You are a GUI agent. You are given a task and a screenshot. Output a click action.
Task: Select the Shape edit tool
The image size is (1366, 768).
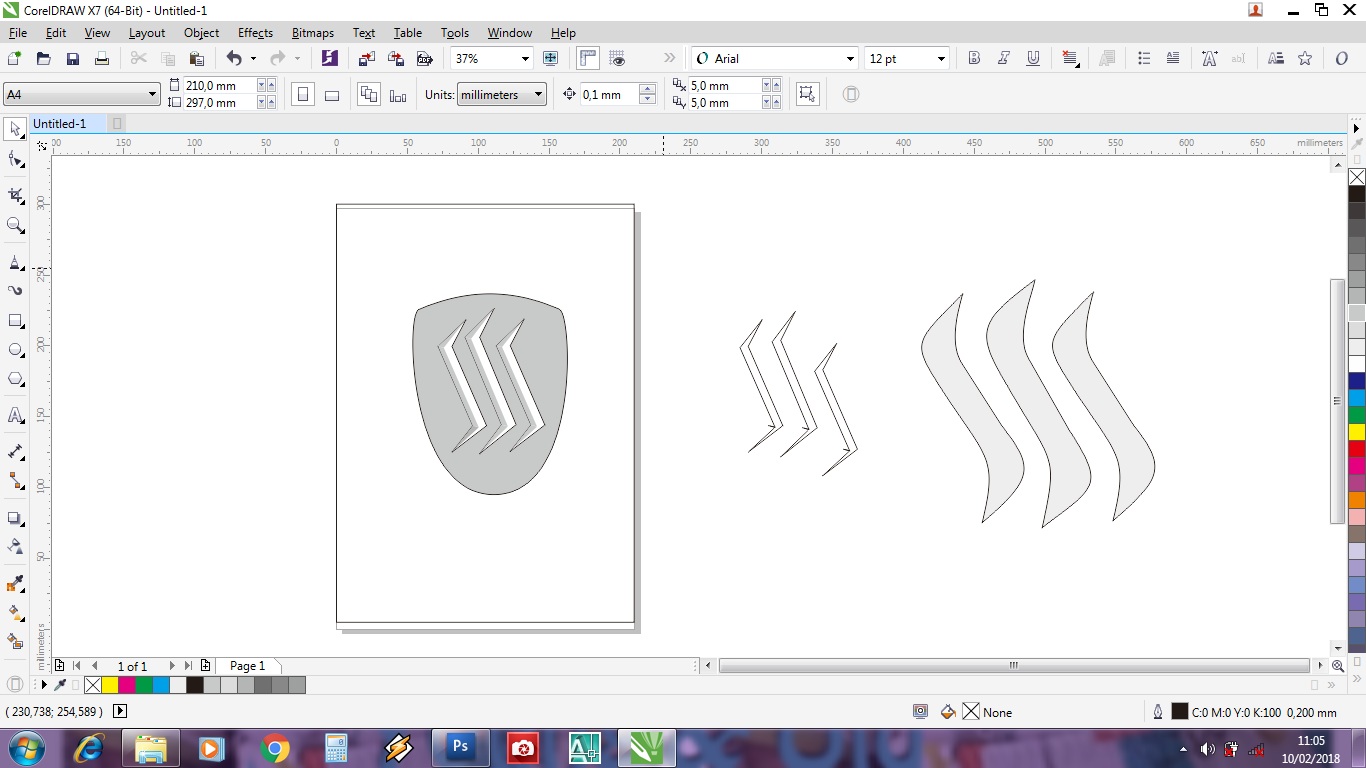click(15, 160)
